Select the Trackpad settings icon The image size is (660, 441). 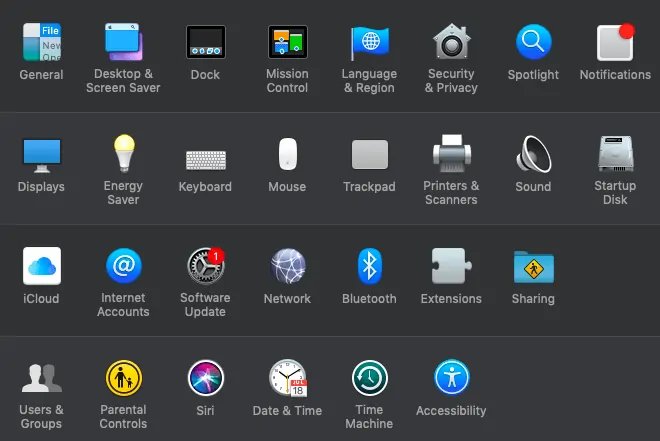pos(370,155)
